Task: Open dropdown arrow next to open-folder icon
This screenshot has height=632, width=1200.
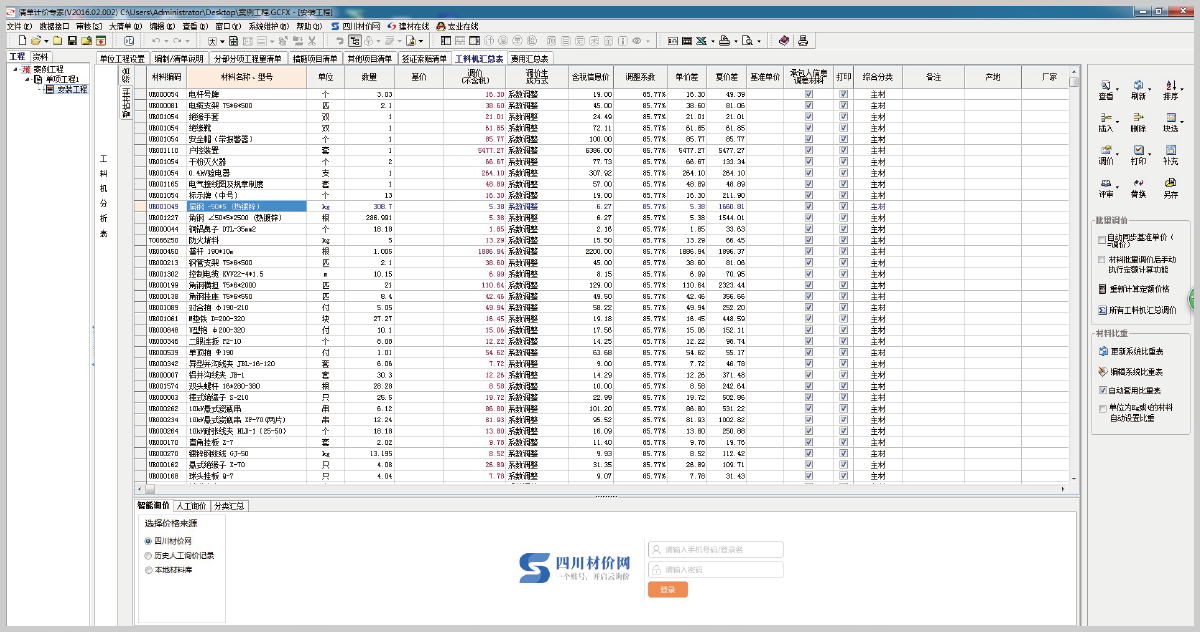Action: tap(45, 41)
